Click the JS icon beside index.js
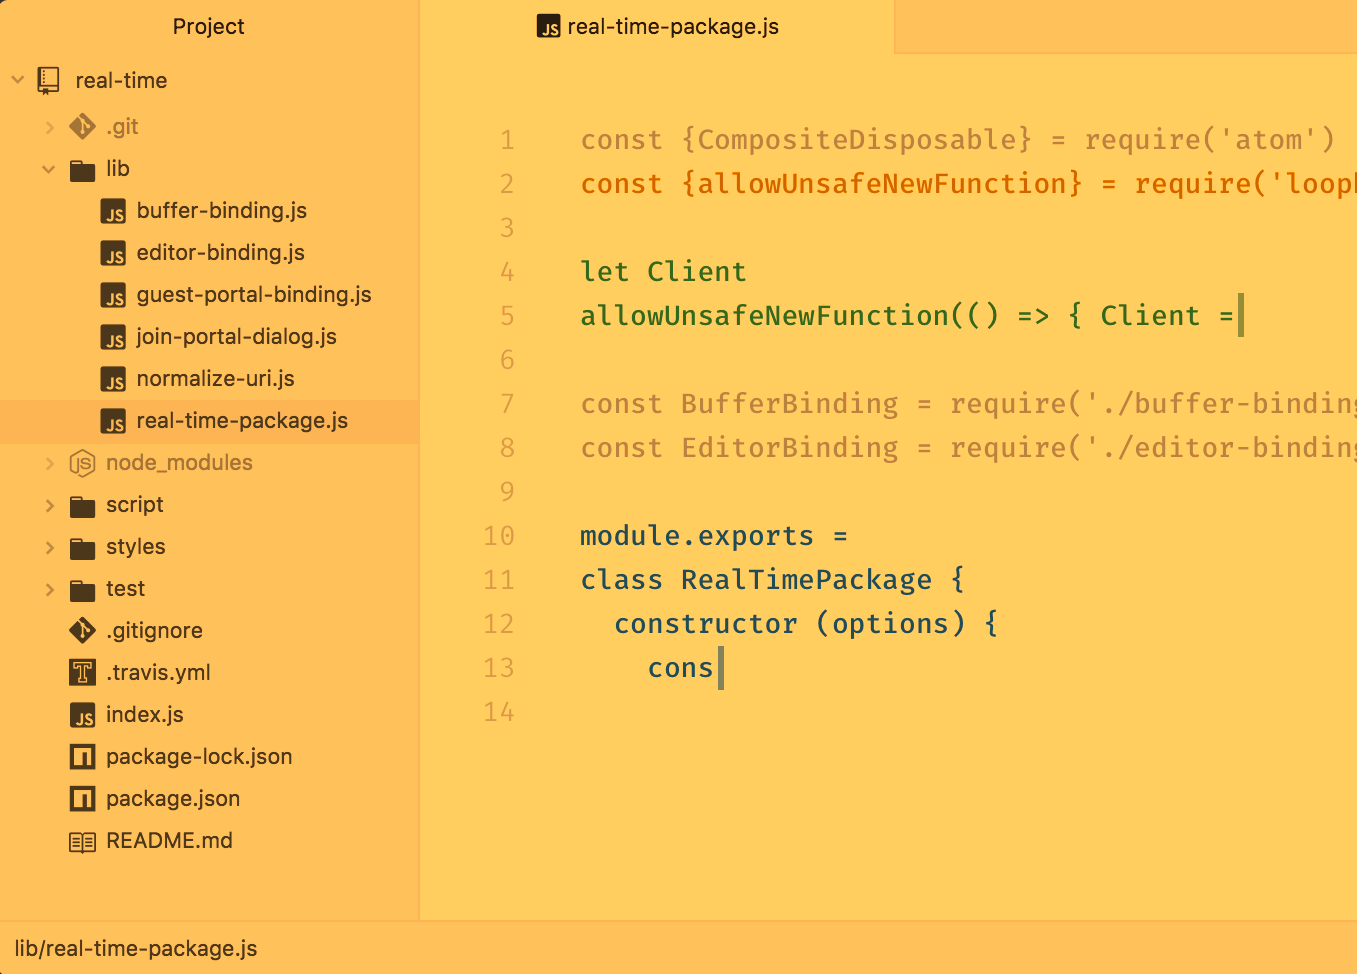 pos(83,716)
